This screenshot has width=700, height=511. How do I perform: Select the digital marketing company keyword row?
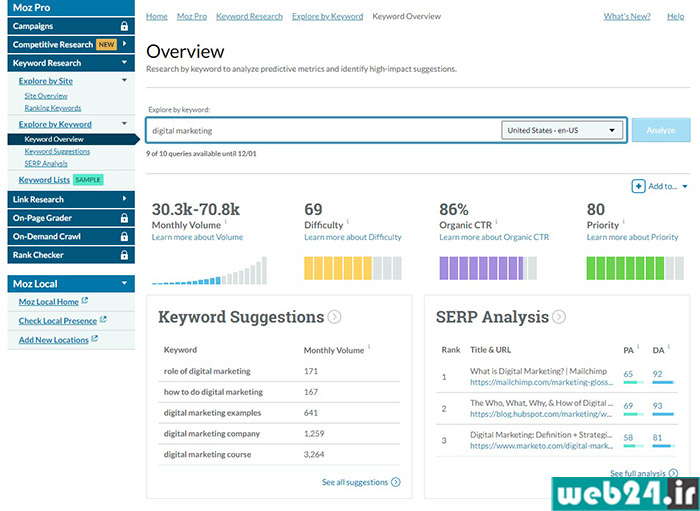[279, 433]
